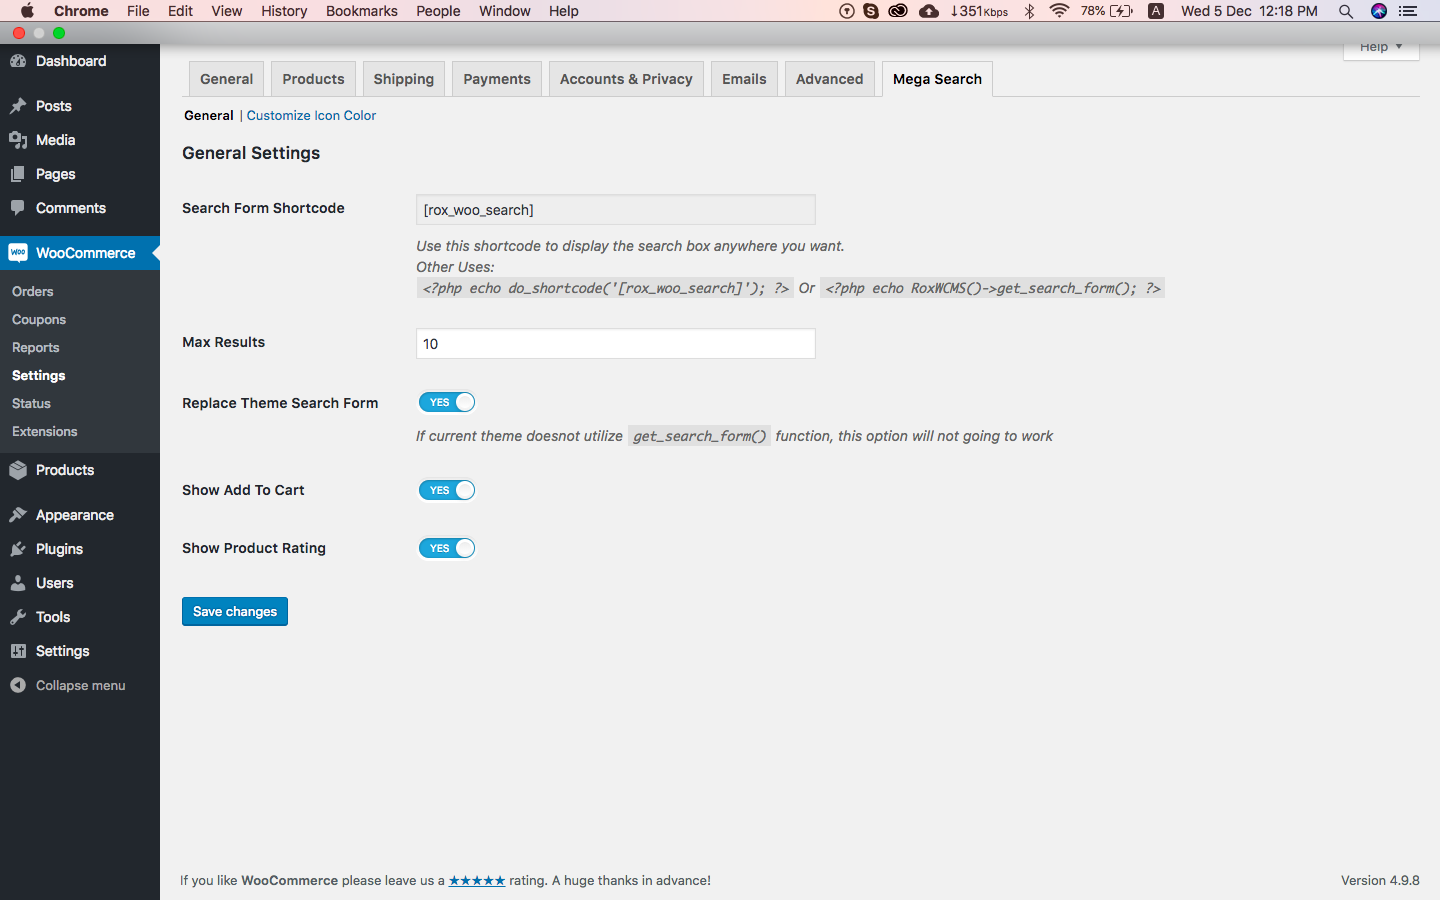Go to WooCommerce Orders
1440x900 pixels.
[33, 291]
